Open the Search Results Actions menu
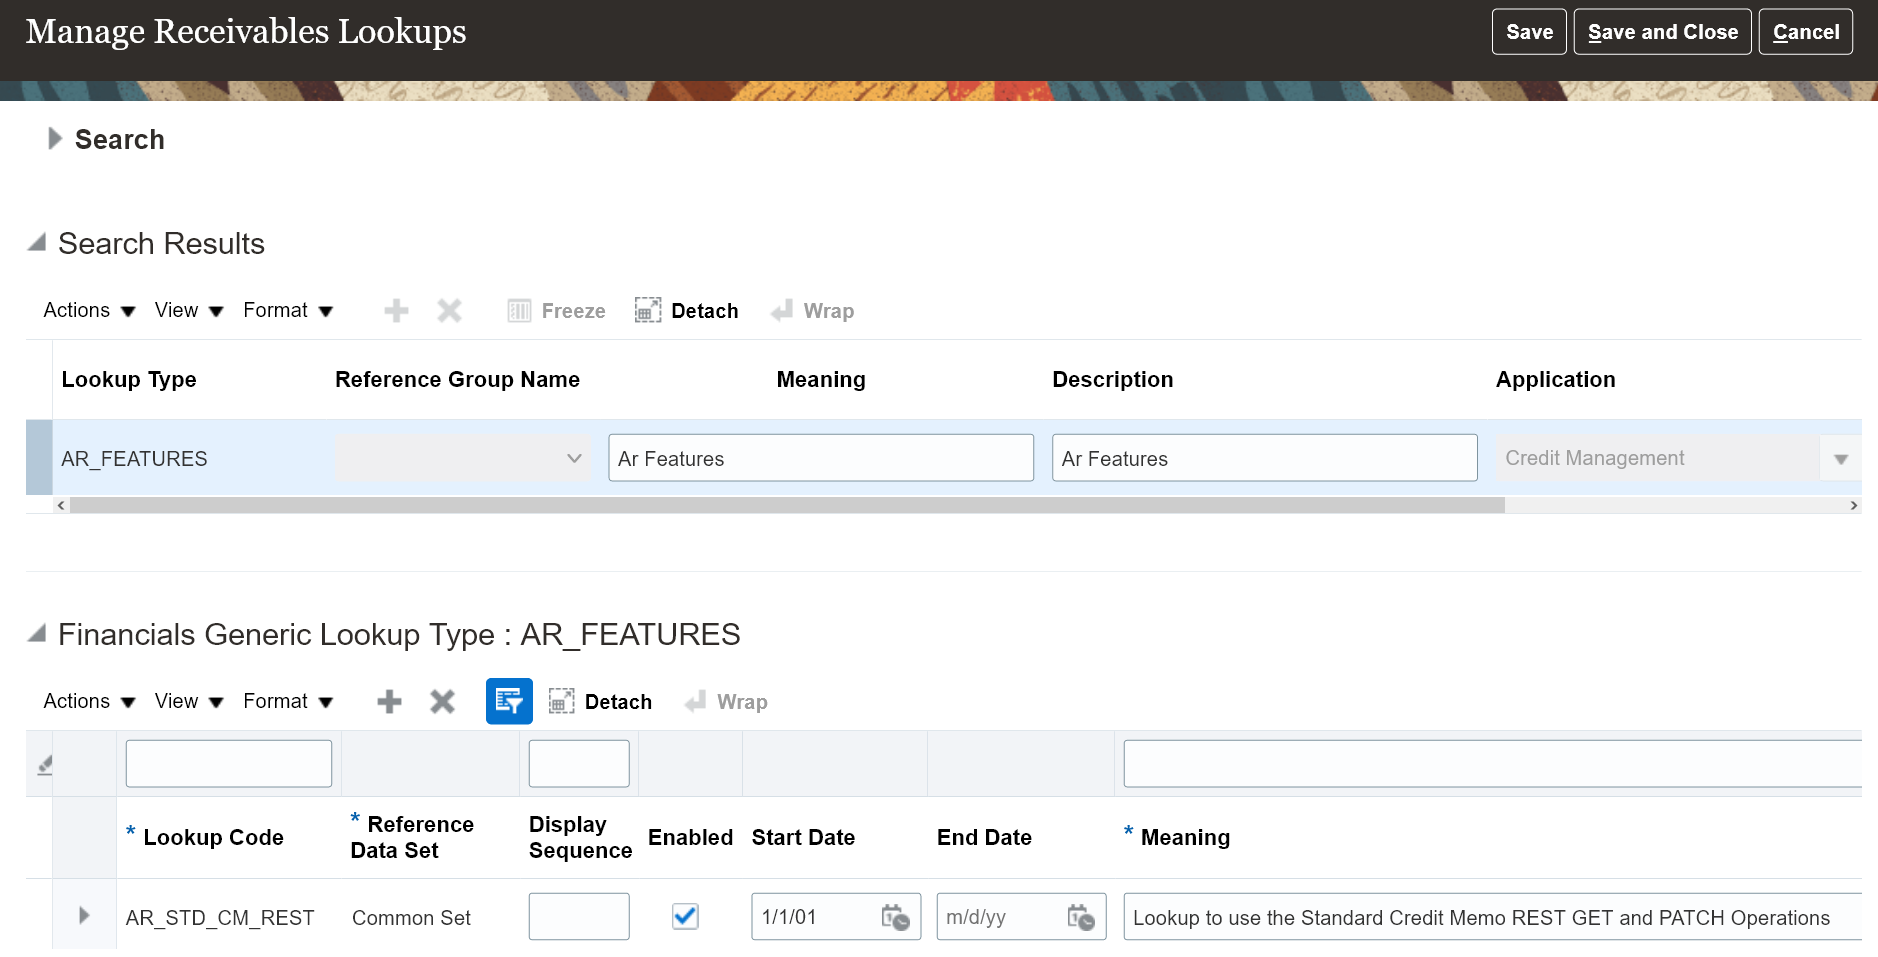 pos(88,311)
